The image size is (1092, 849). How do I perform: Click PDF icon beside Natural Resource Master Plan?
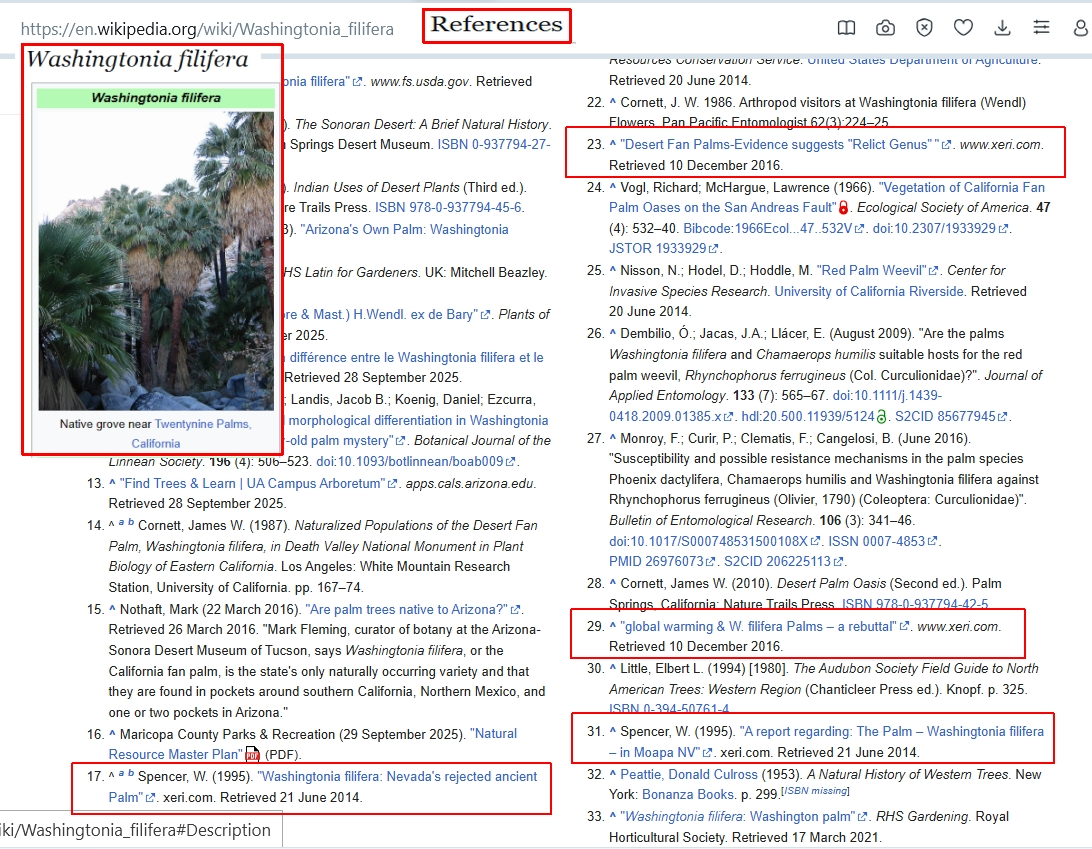click(x=252, y=754)
